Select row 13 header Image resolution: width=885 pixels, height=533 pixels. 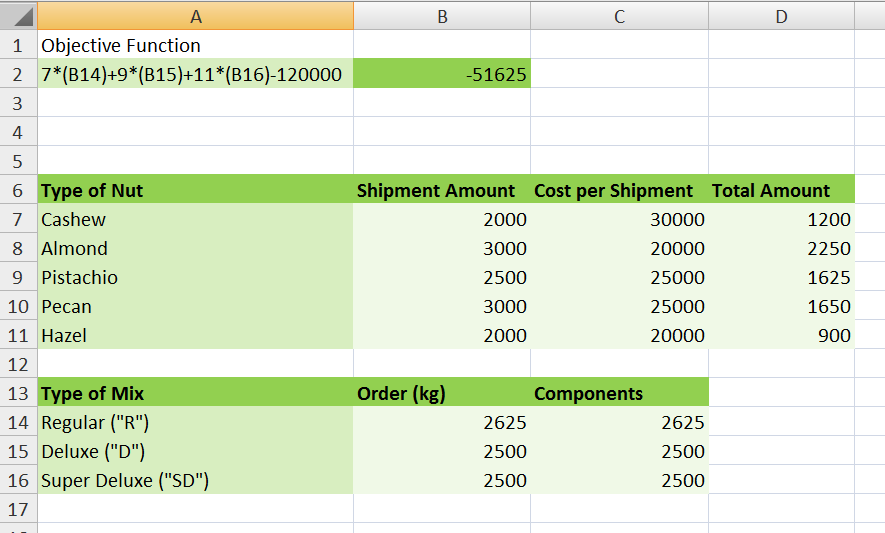click(18, 393)
